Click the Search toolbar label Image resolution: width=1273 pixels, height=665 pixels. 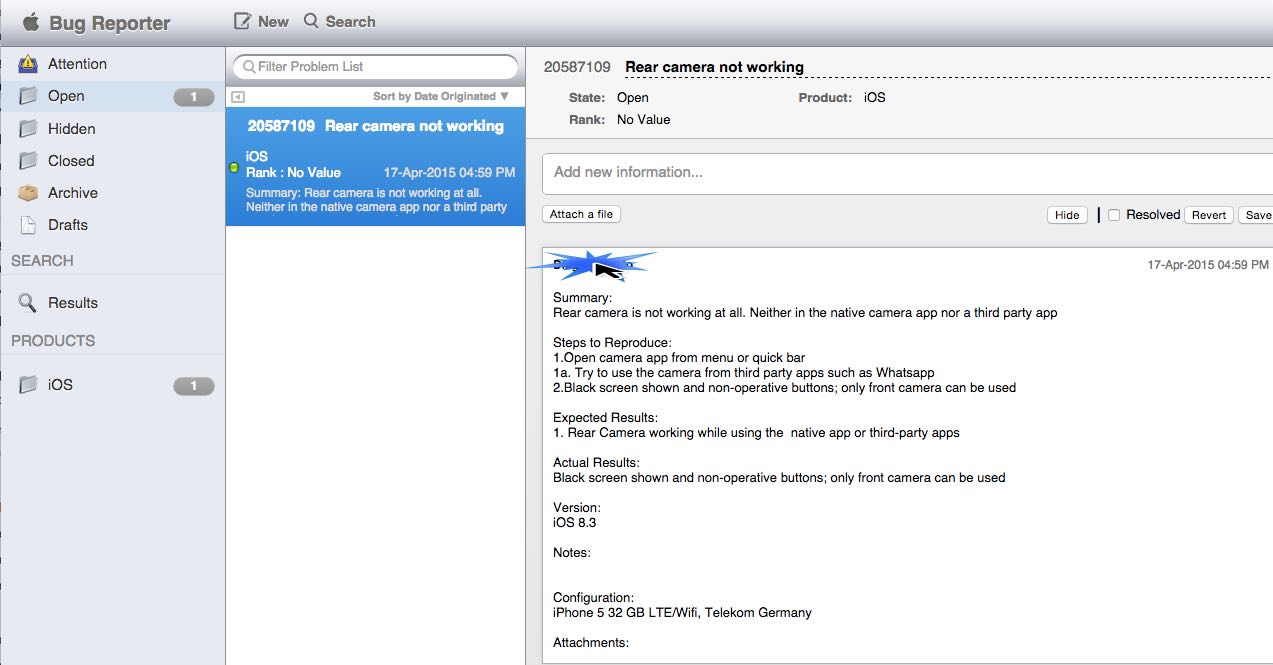350,21
